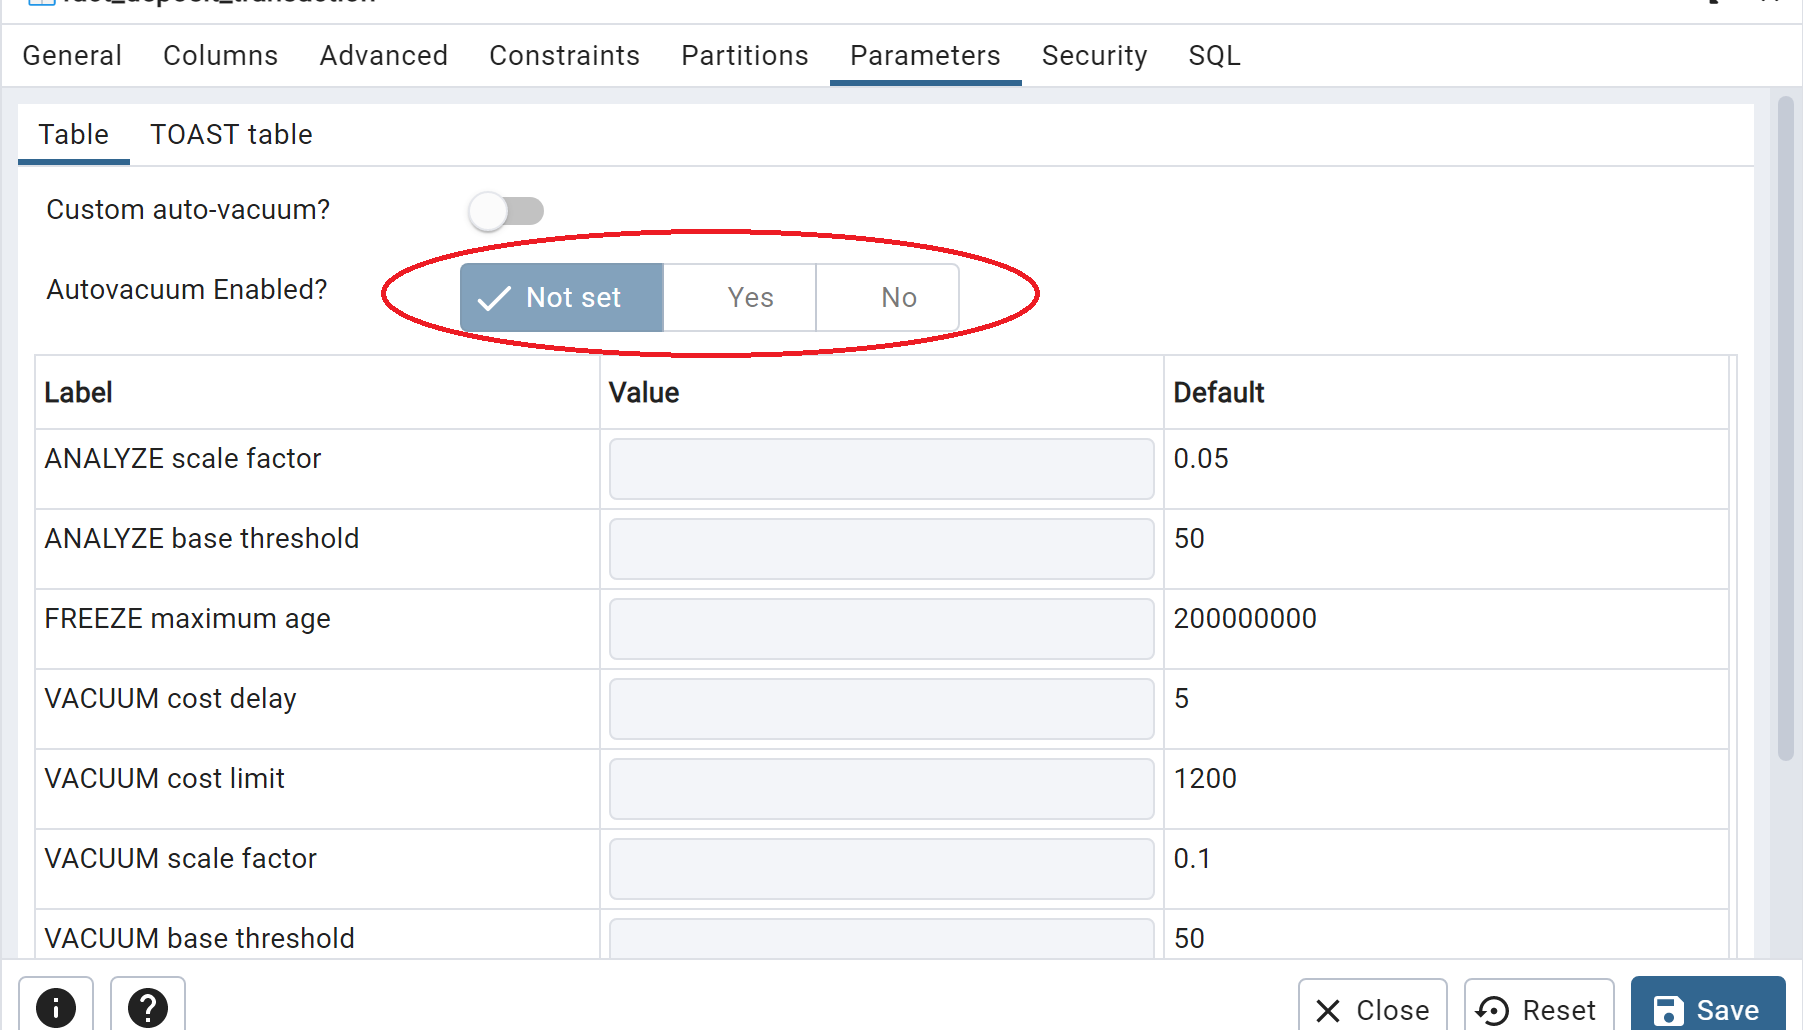This screenshot has width=1803, height=1030.
Task: Go to the Constraints tab
Action: [x=564, y=55]
